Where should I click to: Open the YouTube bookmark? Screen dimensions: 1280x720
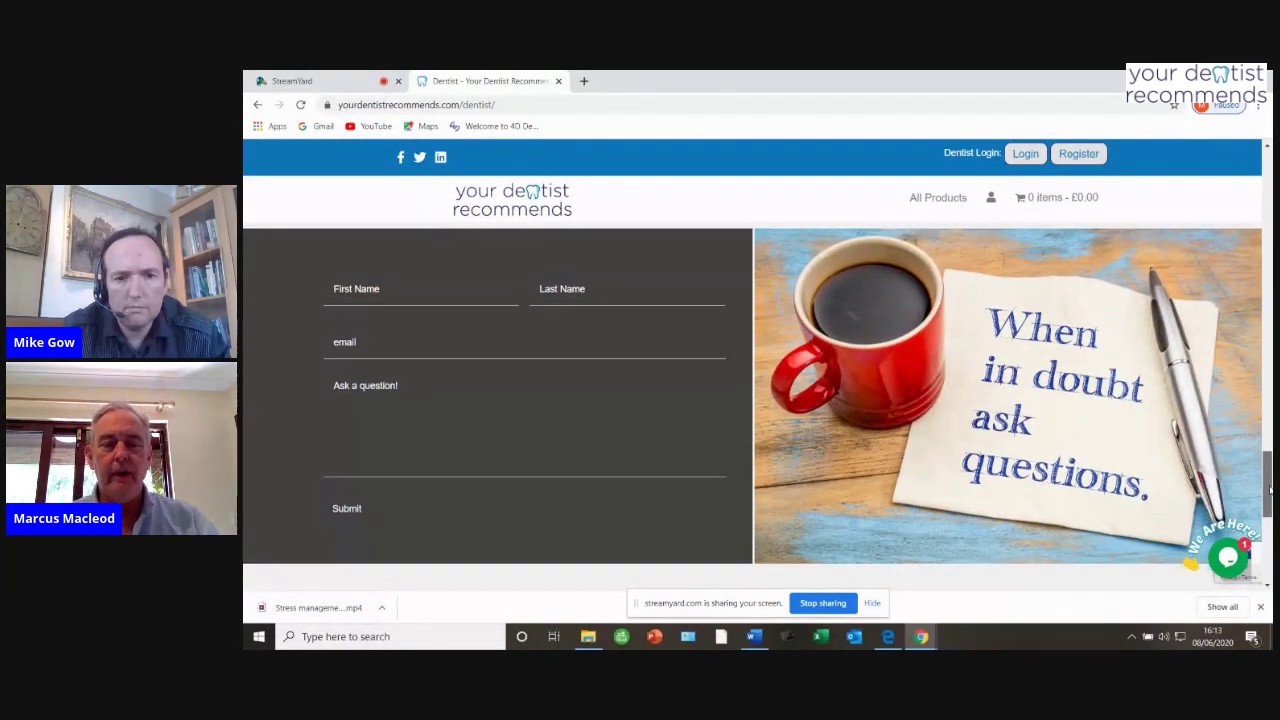pos(368,126)
